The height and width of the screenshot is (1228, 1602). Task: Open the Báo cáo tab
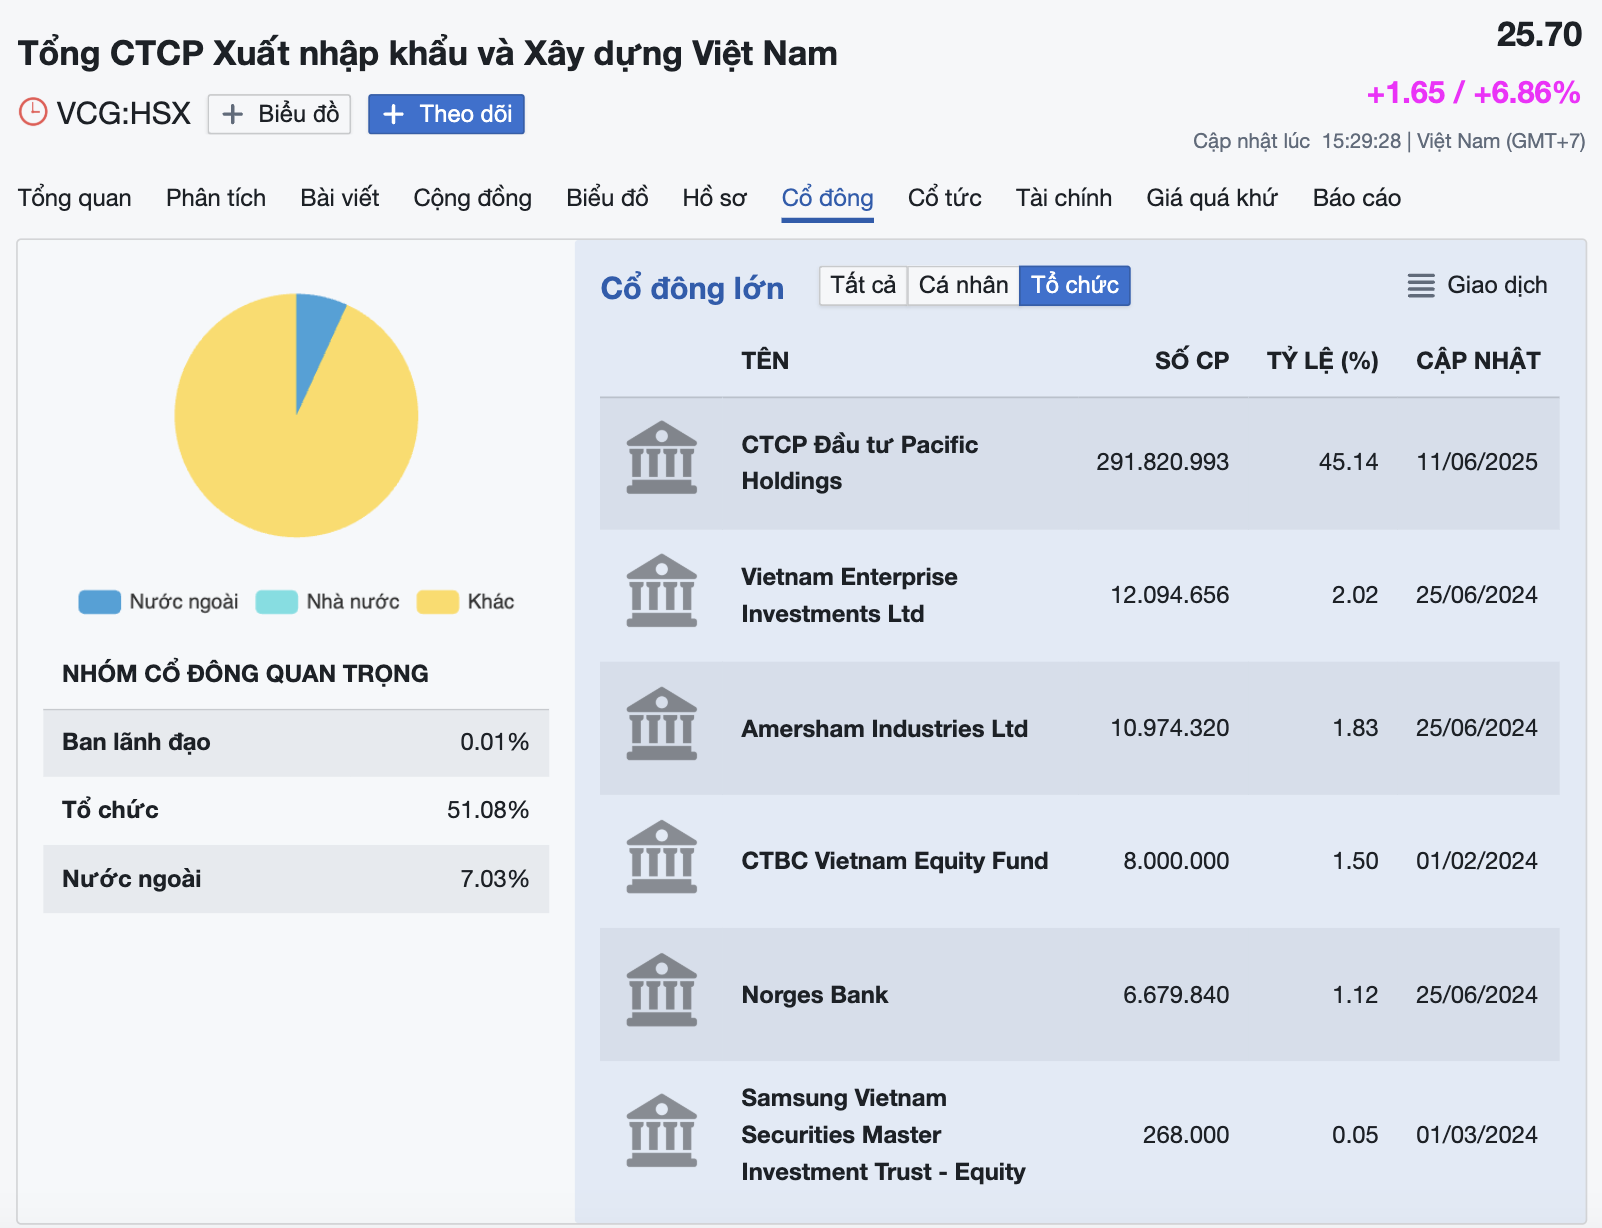click(1357, 198)
